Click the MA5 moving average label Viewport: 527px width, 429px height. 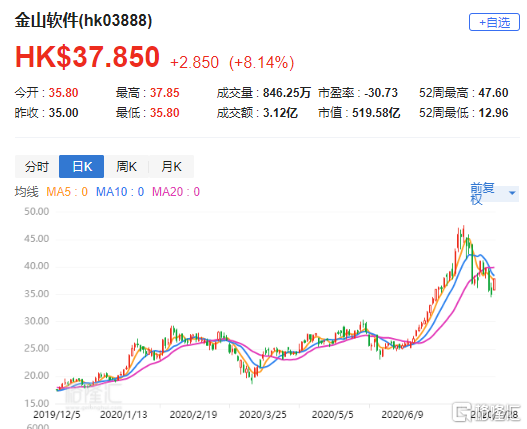pyautogui.click(x=67, y=192)
